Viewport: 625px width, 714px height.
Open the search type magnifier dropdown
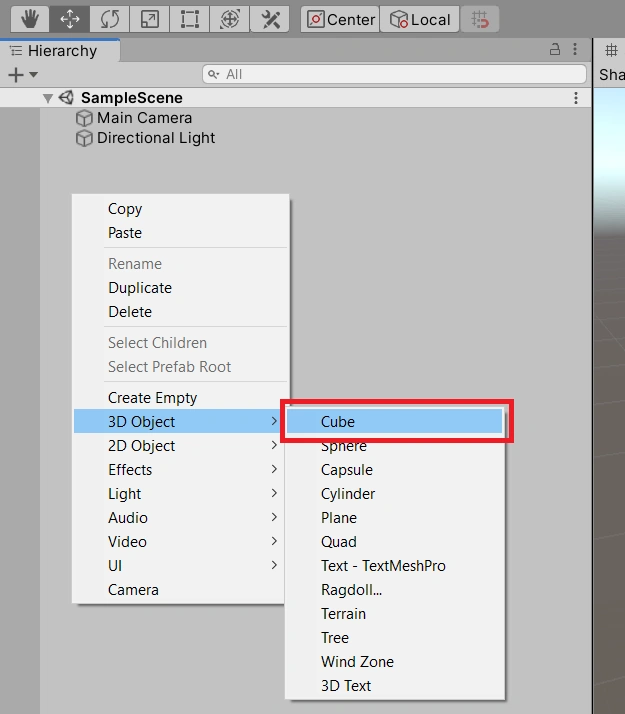(213, 74)
